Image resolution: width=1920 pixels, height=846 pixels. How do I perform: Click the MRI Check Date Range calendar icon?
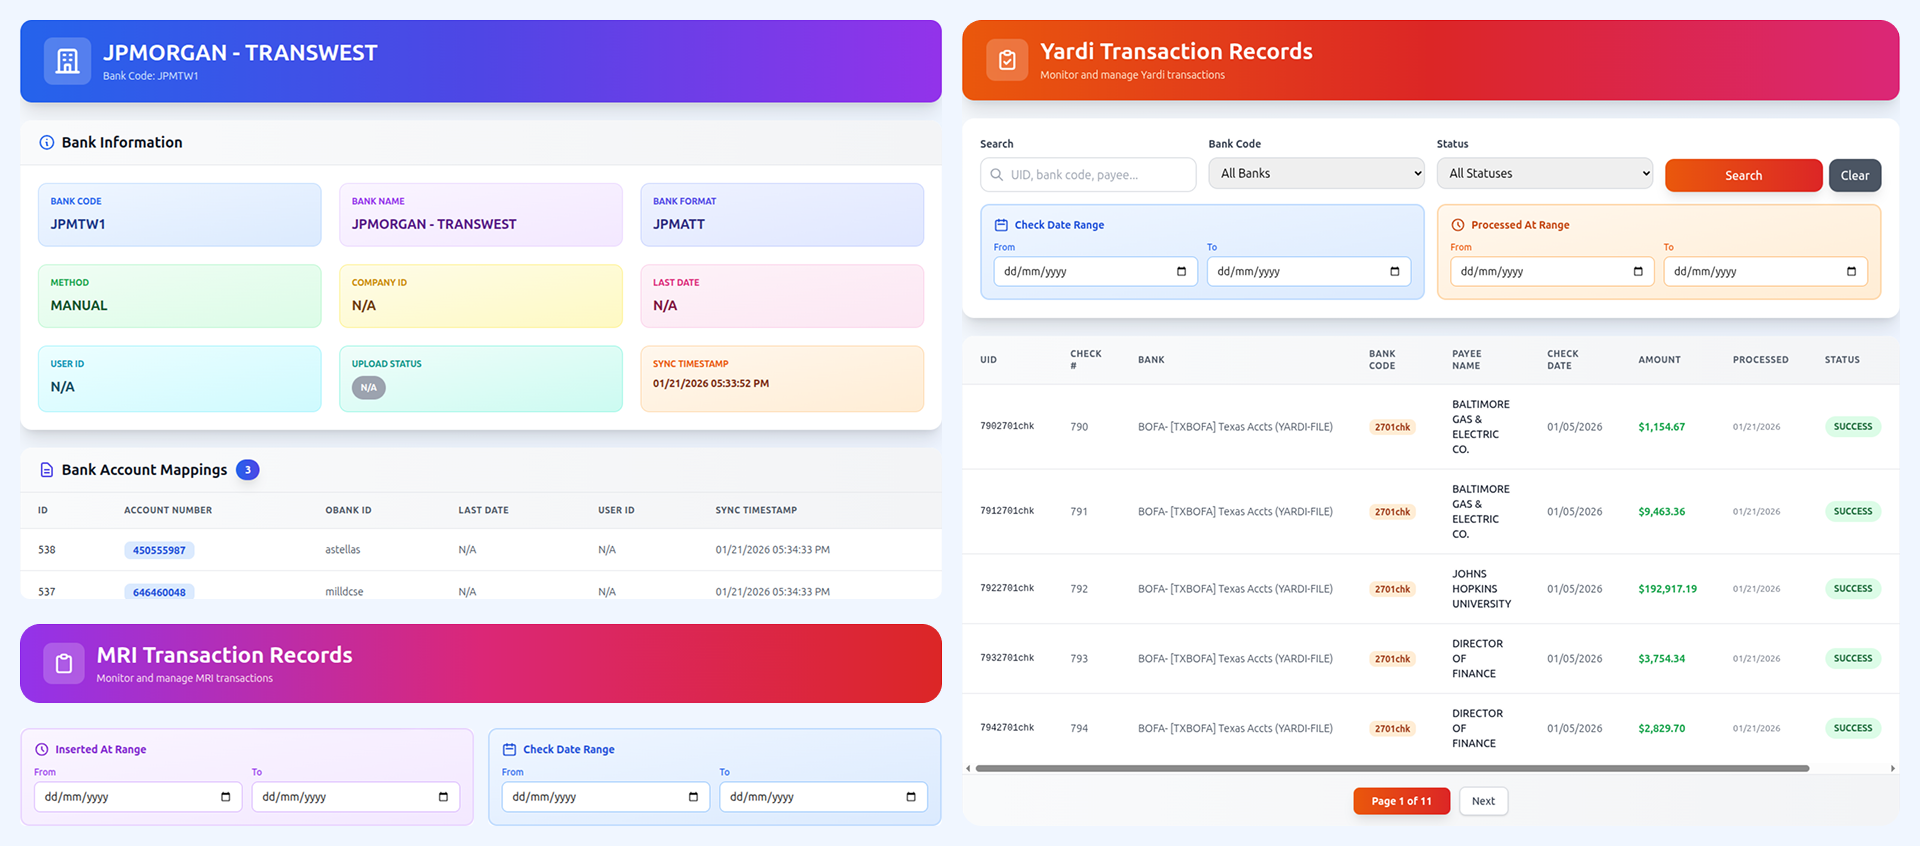509,750
